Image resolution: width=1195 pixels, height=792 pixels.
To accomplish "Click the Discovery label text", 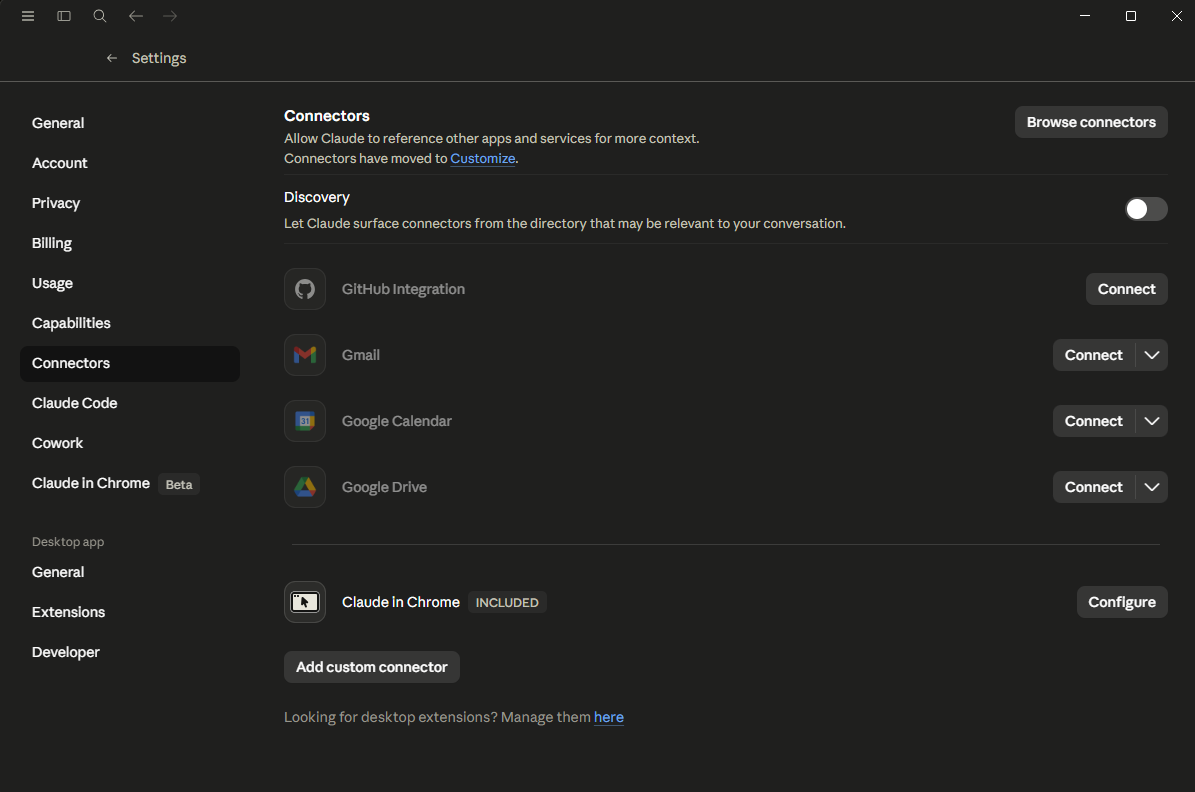I will [317, 197].
